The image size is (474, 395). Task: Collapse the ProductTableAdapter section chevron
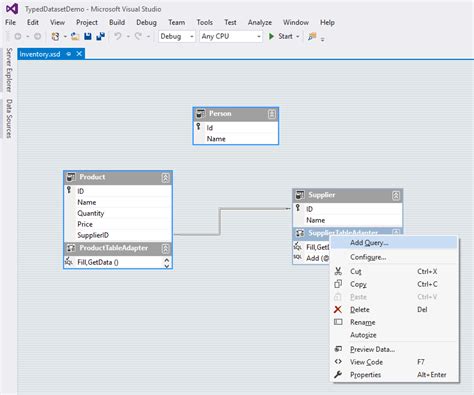pyautogui.click(x=165, y=248)
